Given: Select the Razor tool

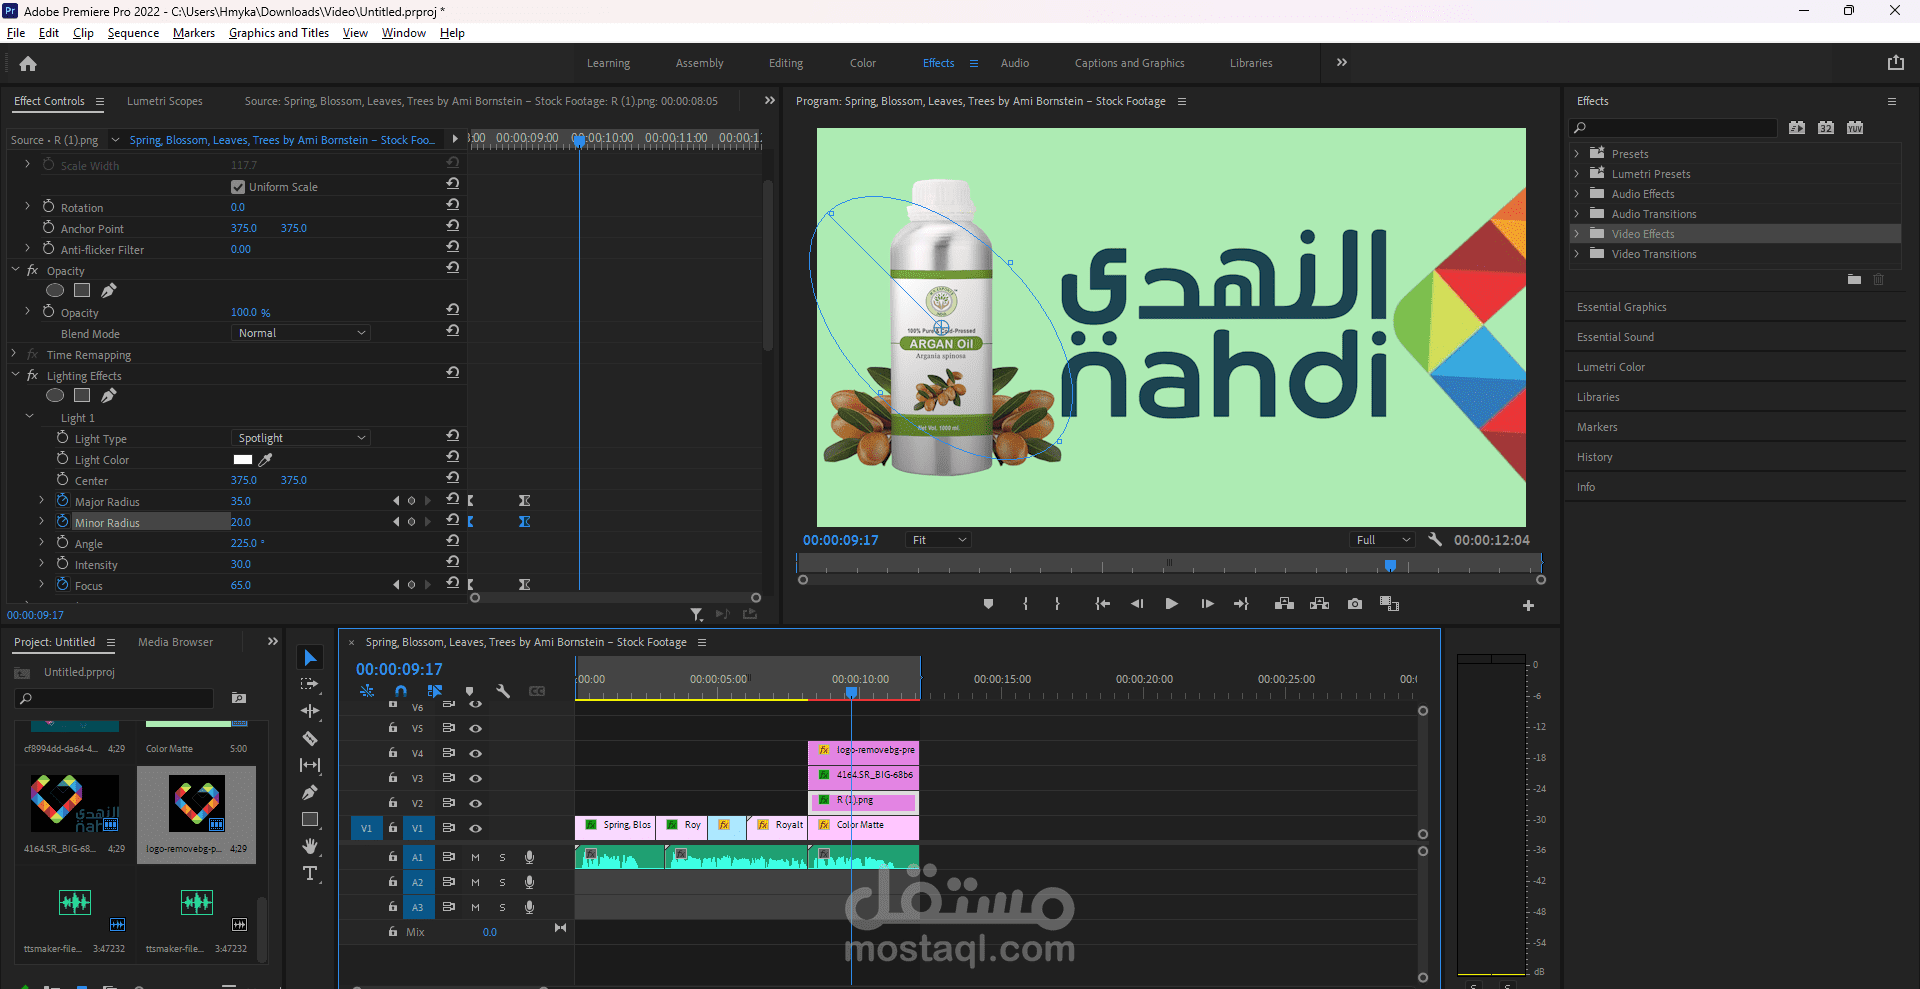Looking at the screenshot, I should coord(310,738).
